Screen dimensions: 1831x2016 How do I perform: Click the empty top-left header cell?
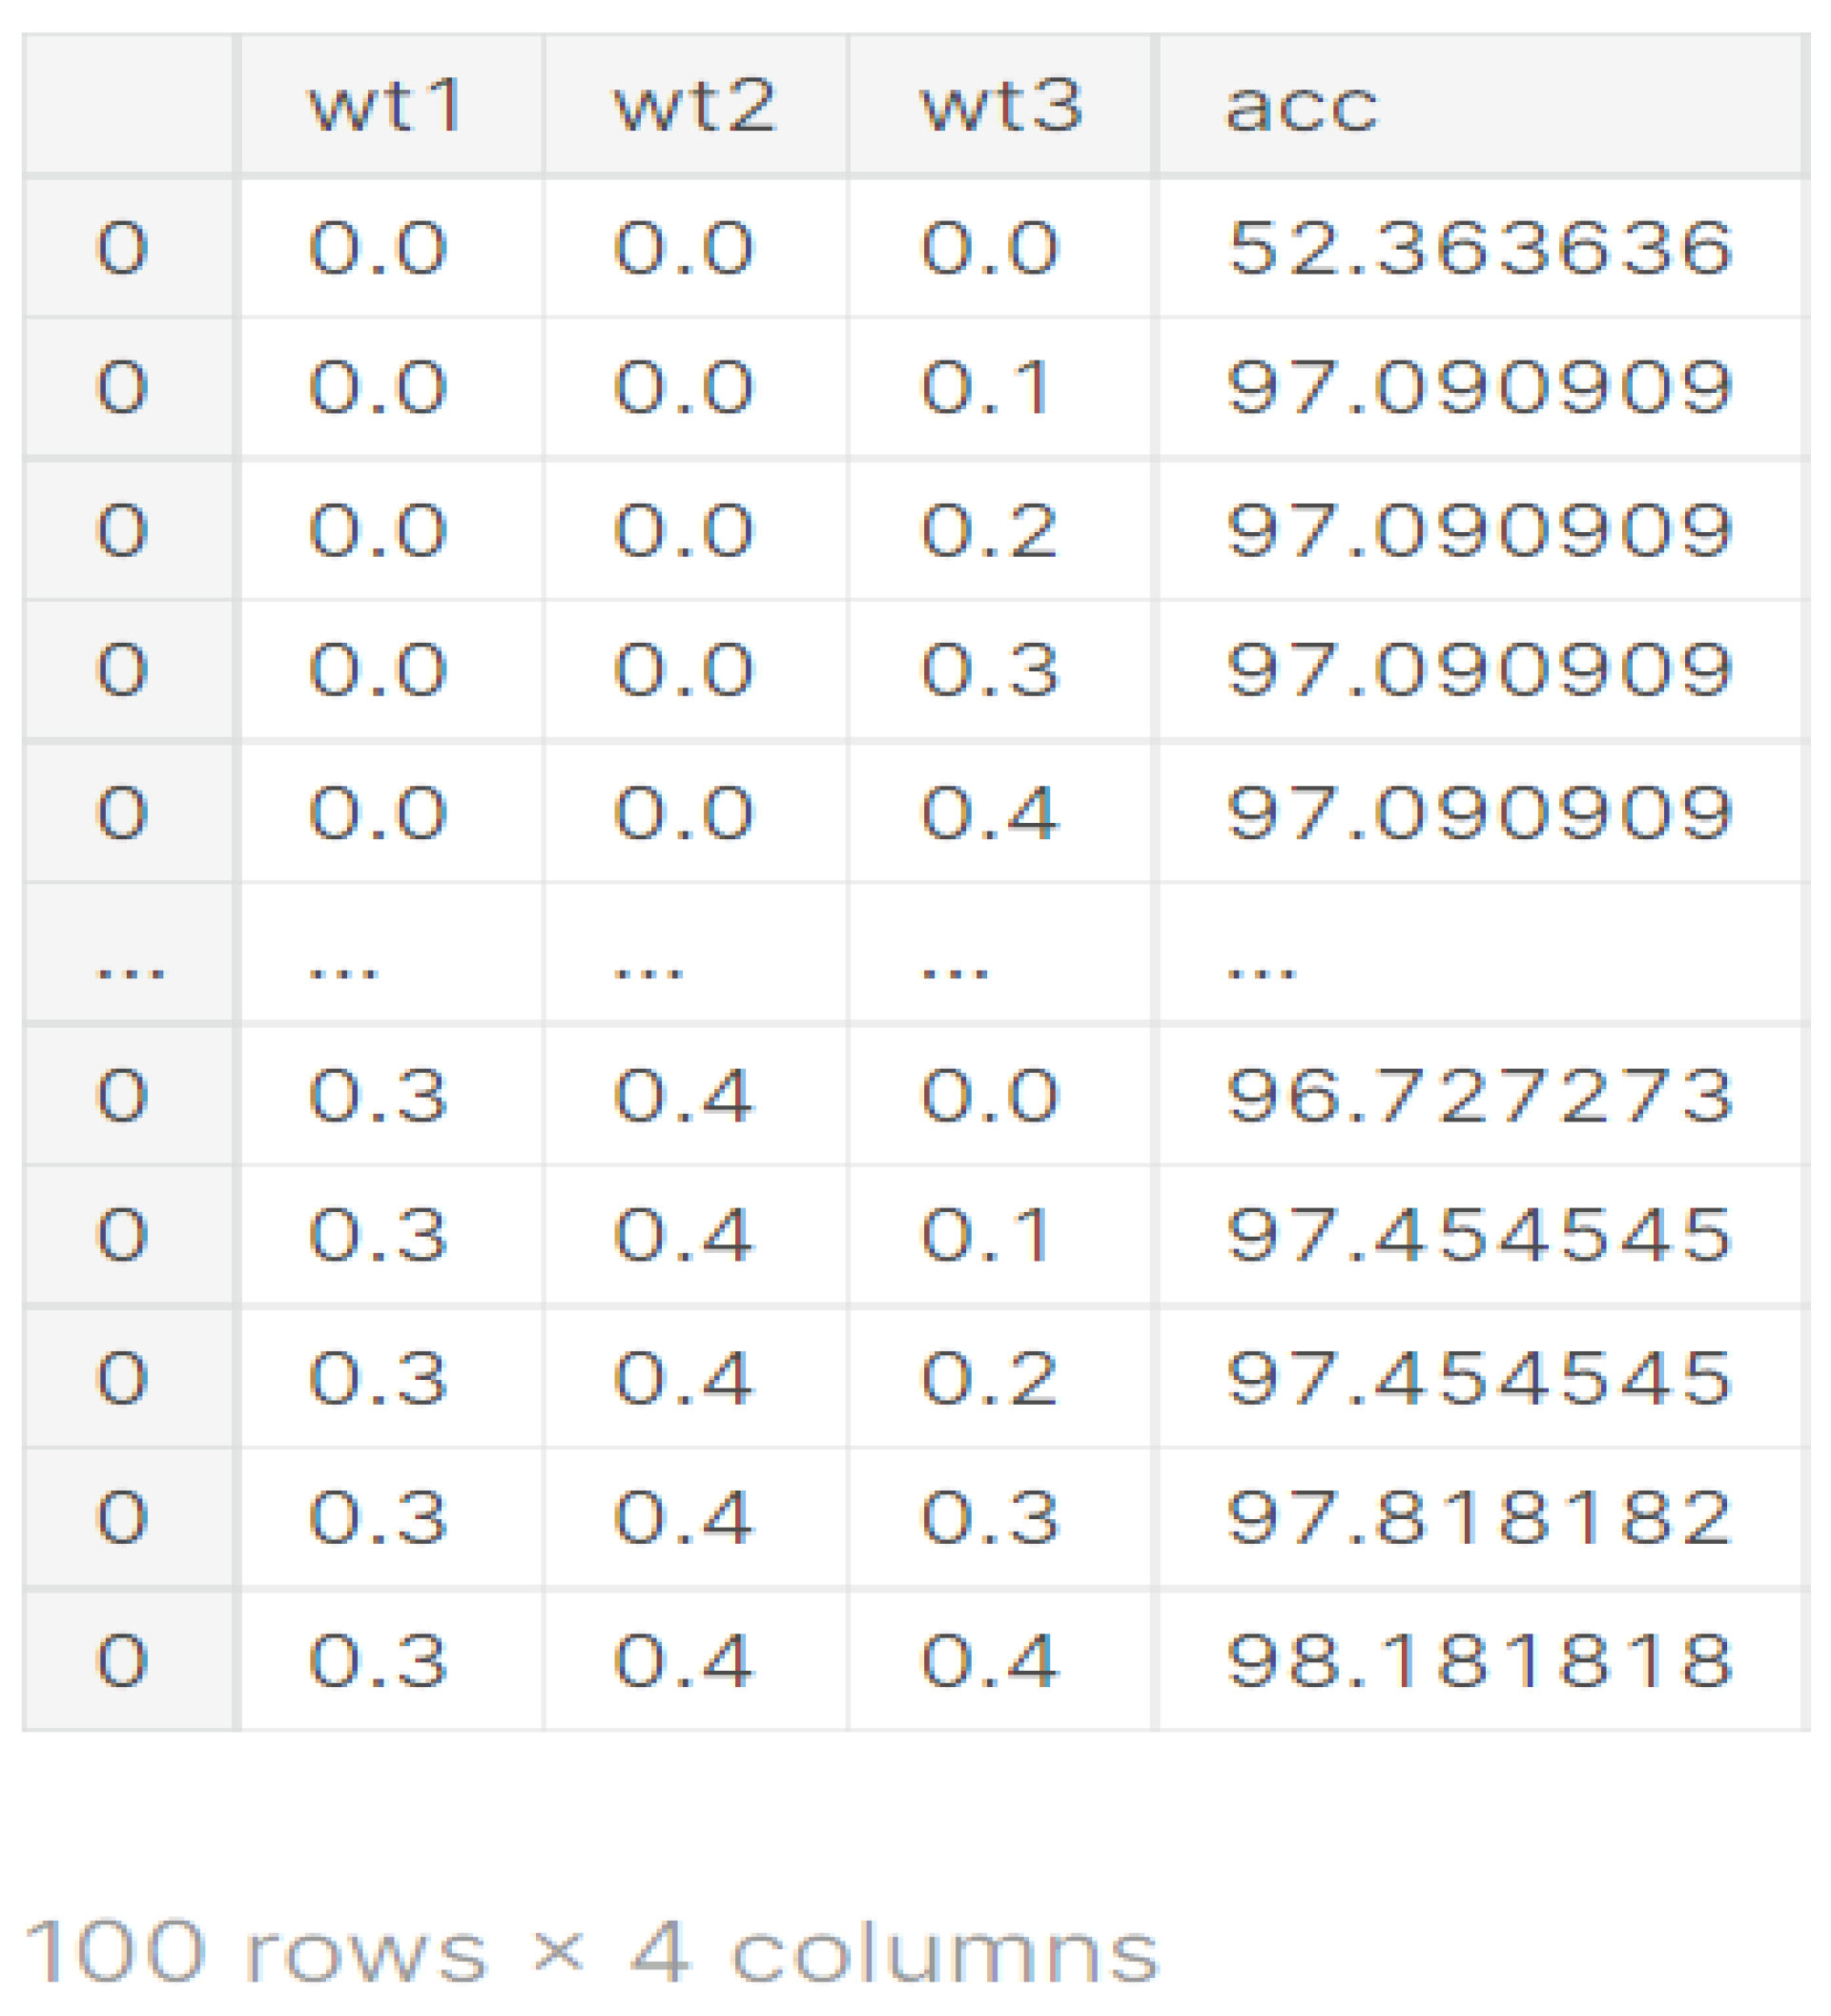click(128, 105)
